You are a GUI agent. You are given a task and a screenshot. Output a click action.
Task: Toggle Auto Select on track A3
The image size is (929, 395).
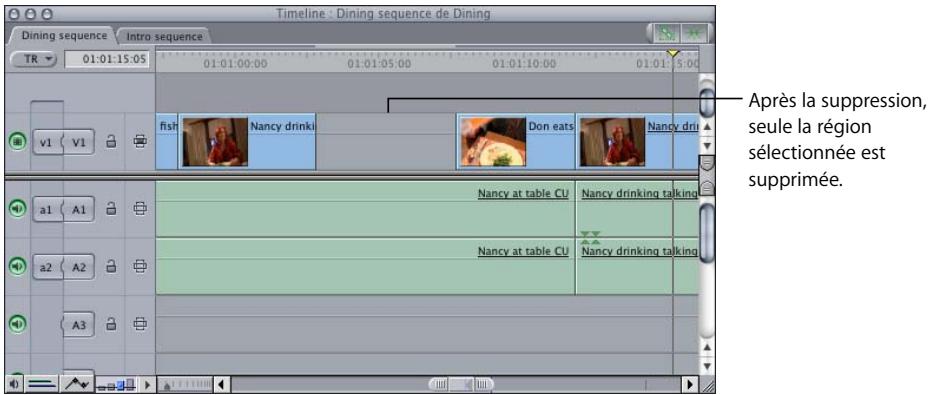tap(140, 324)
